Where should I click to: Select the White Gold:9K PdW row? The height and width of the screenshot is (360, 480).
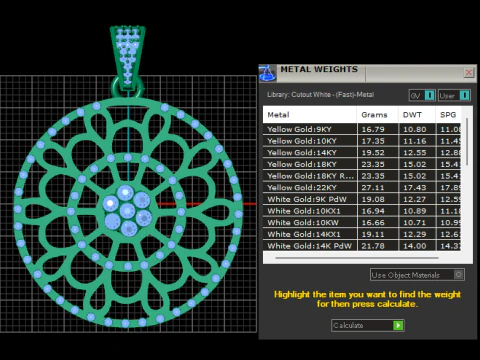tap(362, 199)
